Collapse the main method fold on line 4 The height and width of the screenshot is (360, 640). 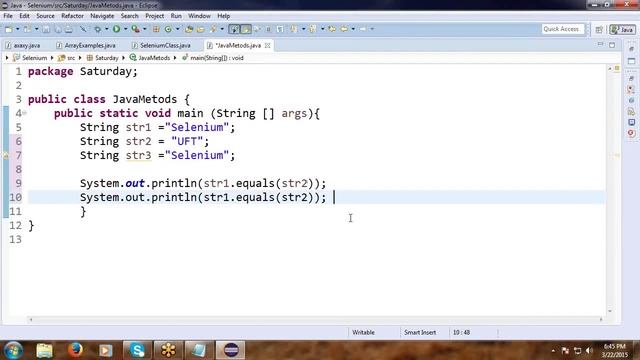click(24, 113)
